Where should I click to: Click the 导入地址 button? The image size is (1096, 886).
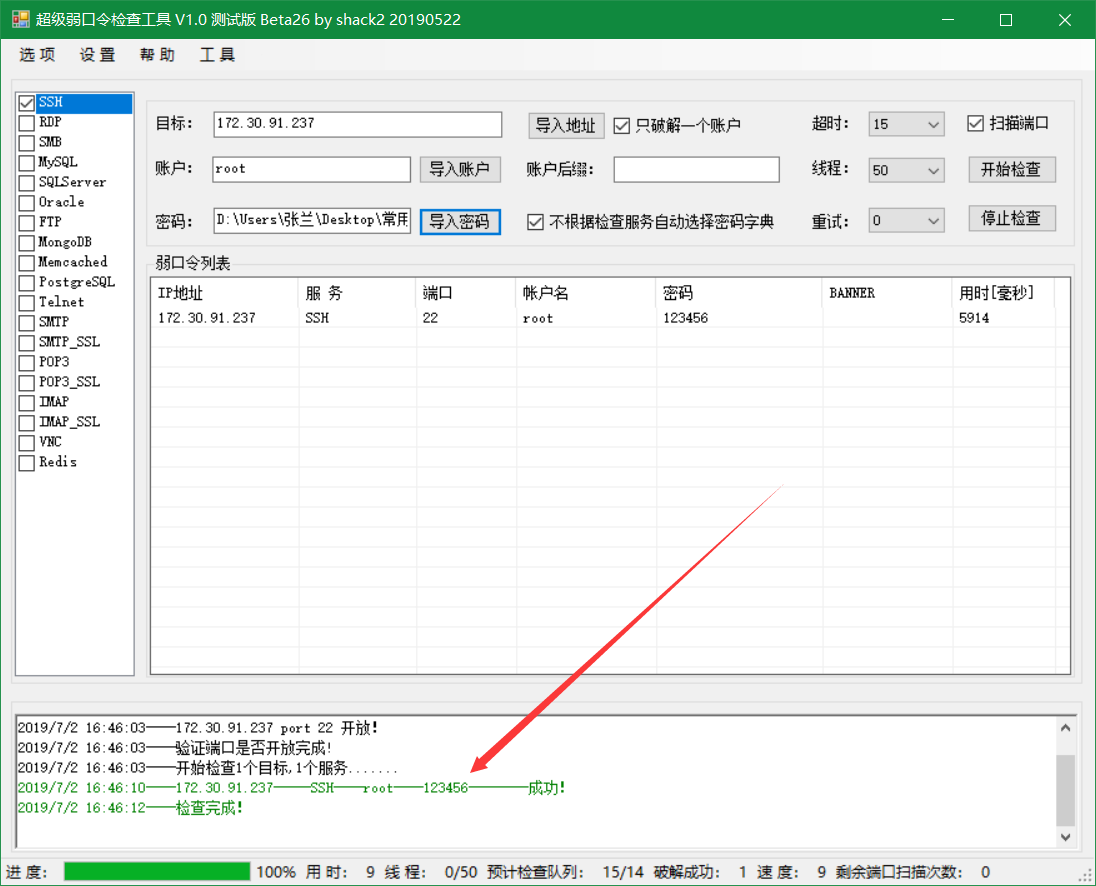[x=565, y=126]
